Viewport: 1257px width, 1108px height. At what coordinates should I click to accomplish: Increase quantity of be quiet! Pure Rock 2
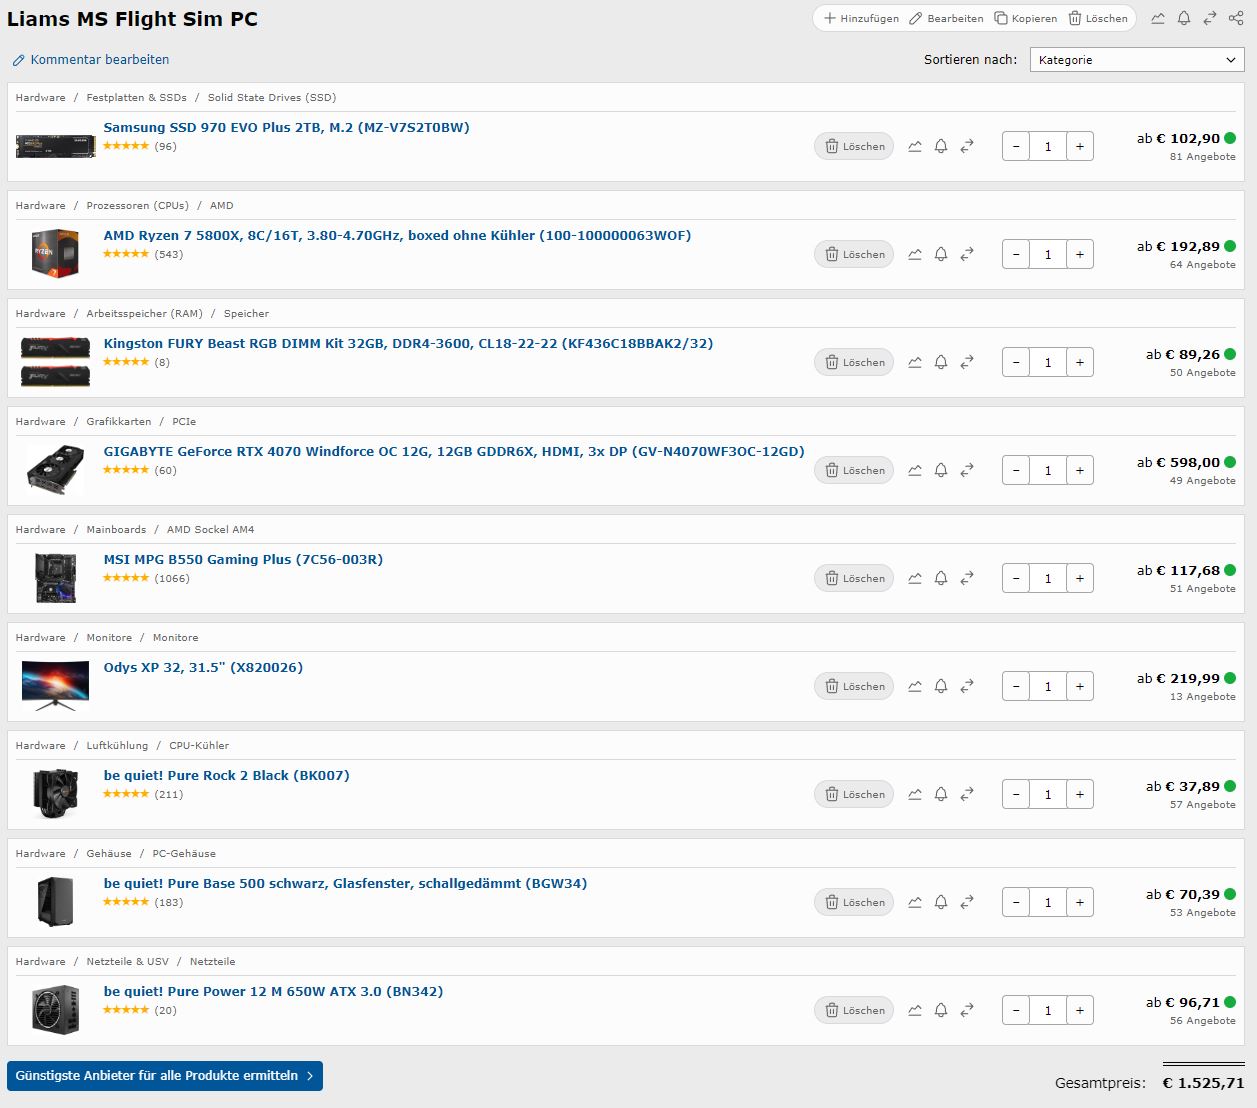(x=1080, y=794)
